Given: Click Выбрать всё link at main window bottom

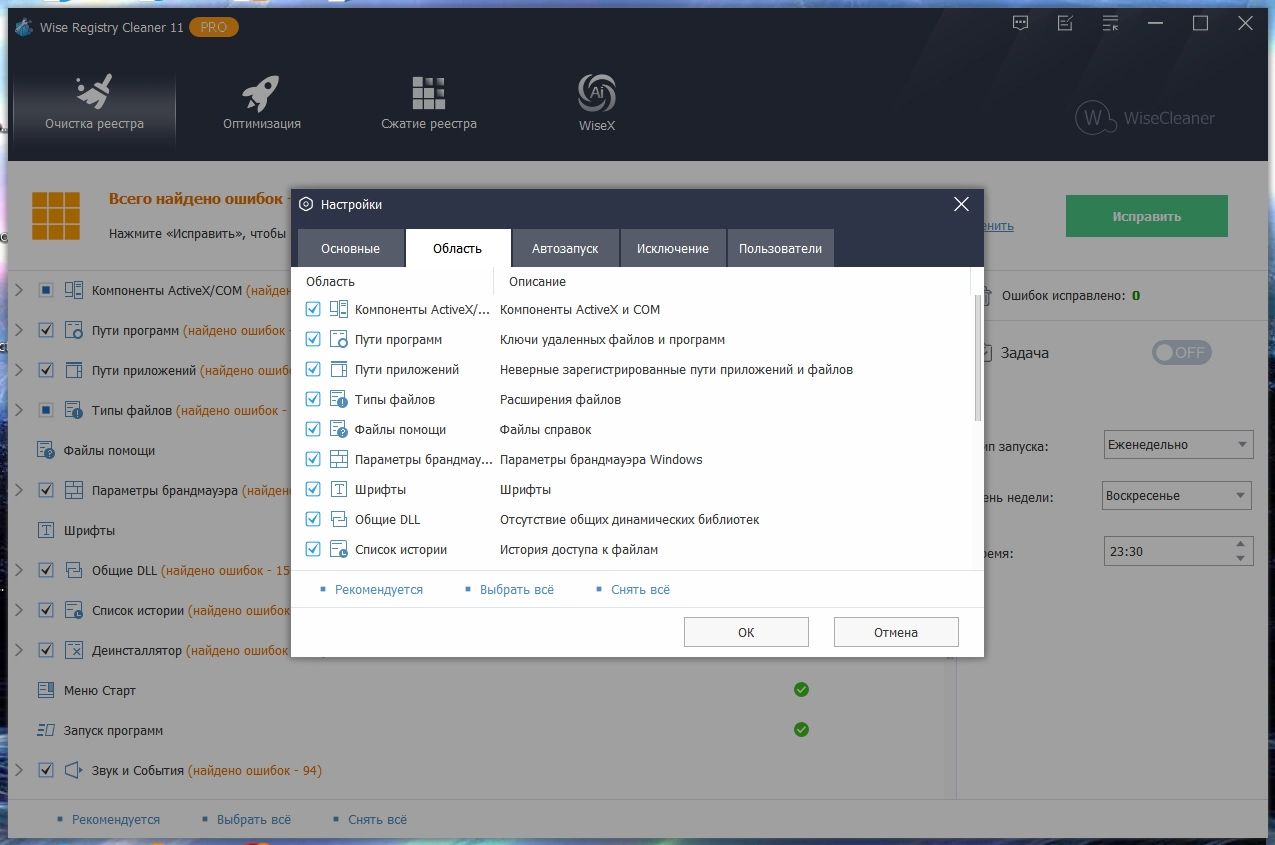Looking at the screenshot, I should coord(254,819).
